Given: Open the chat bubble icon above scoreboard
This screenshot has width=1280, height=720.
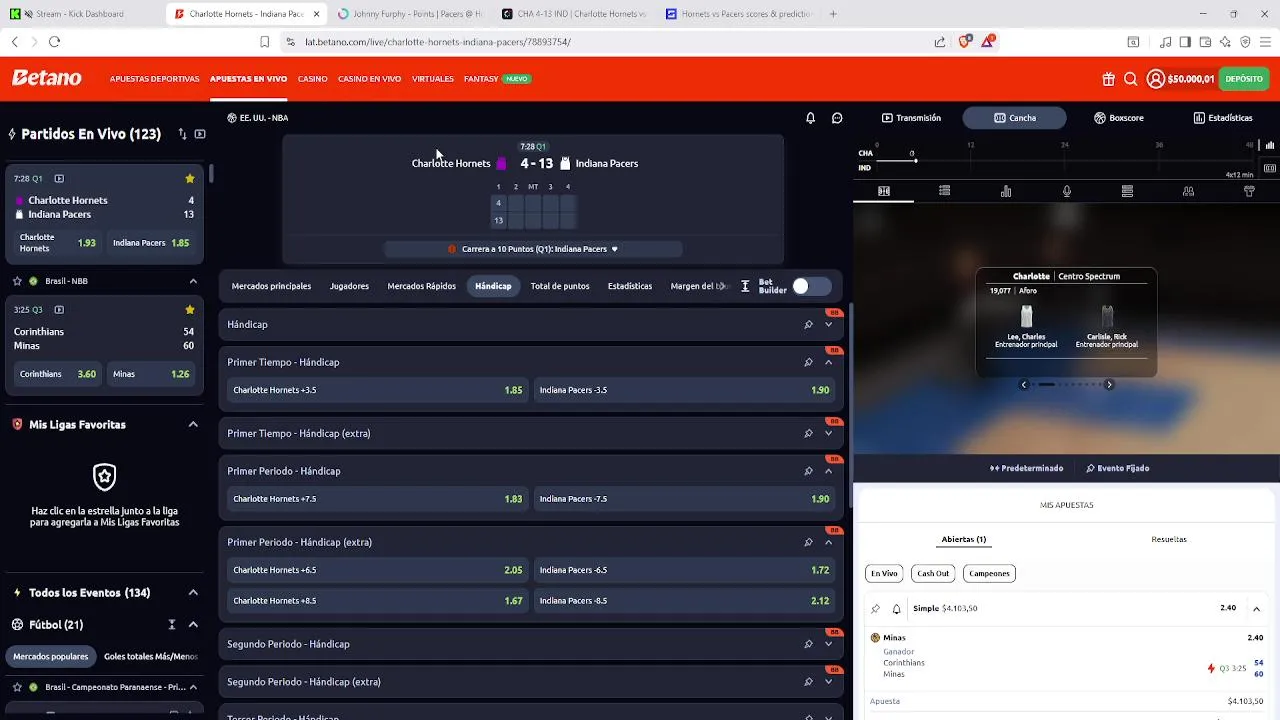Looking at the screenshot, I should pos(837,118).
